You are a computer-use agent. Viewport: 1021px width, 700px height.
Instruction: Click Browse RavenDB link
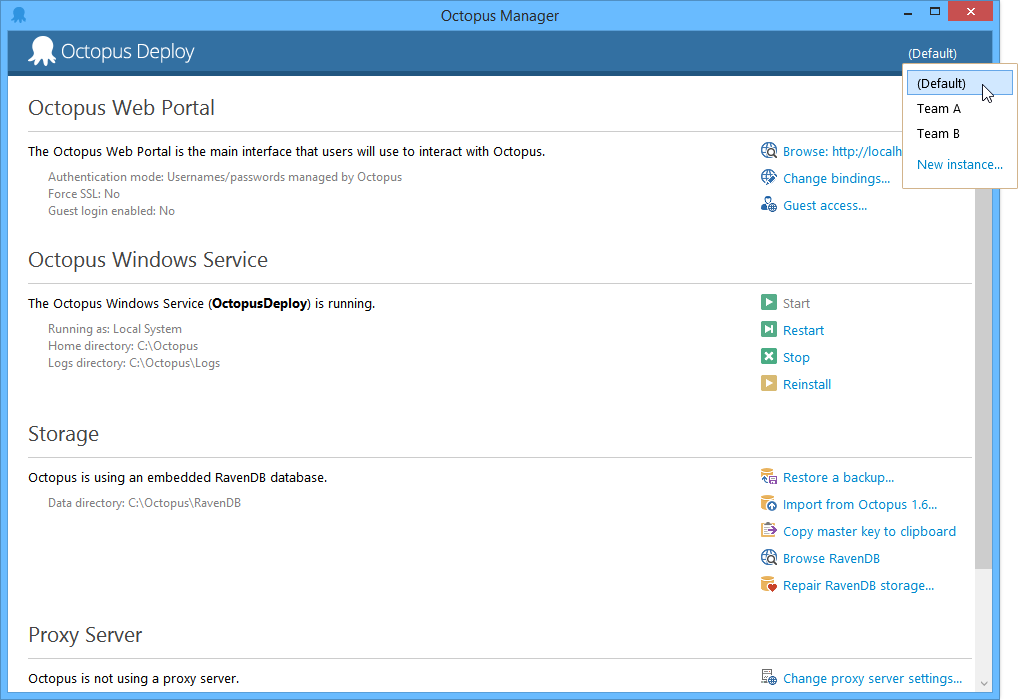831,557
